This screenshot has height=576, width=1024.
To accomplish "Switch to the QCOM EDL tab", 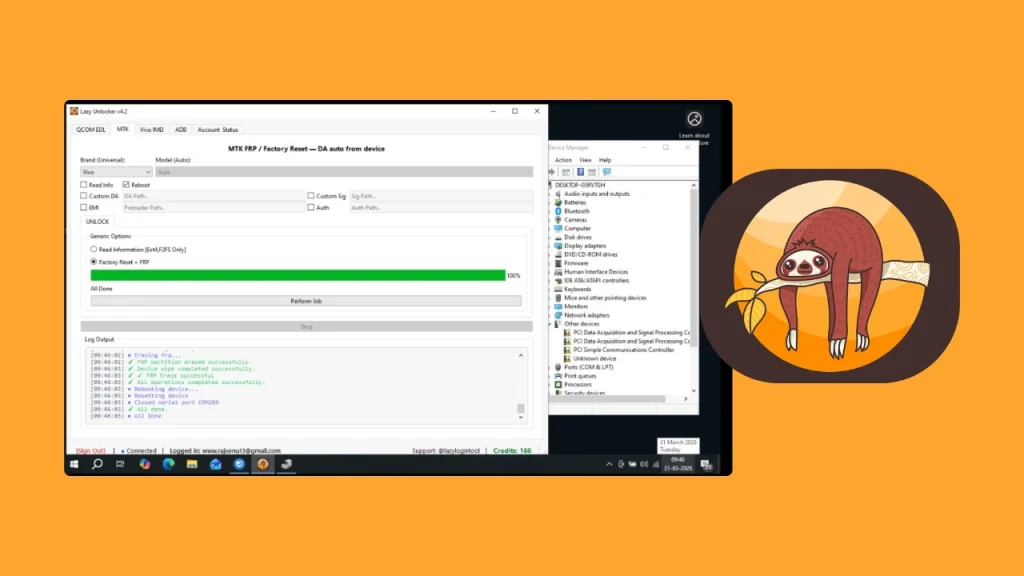I will (91, 129).
